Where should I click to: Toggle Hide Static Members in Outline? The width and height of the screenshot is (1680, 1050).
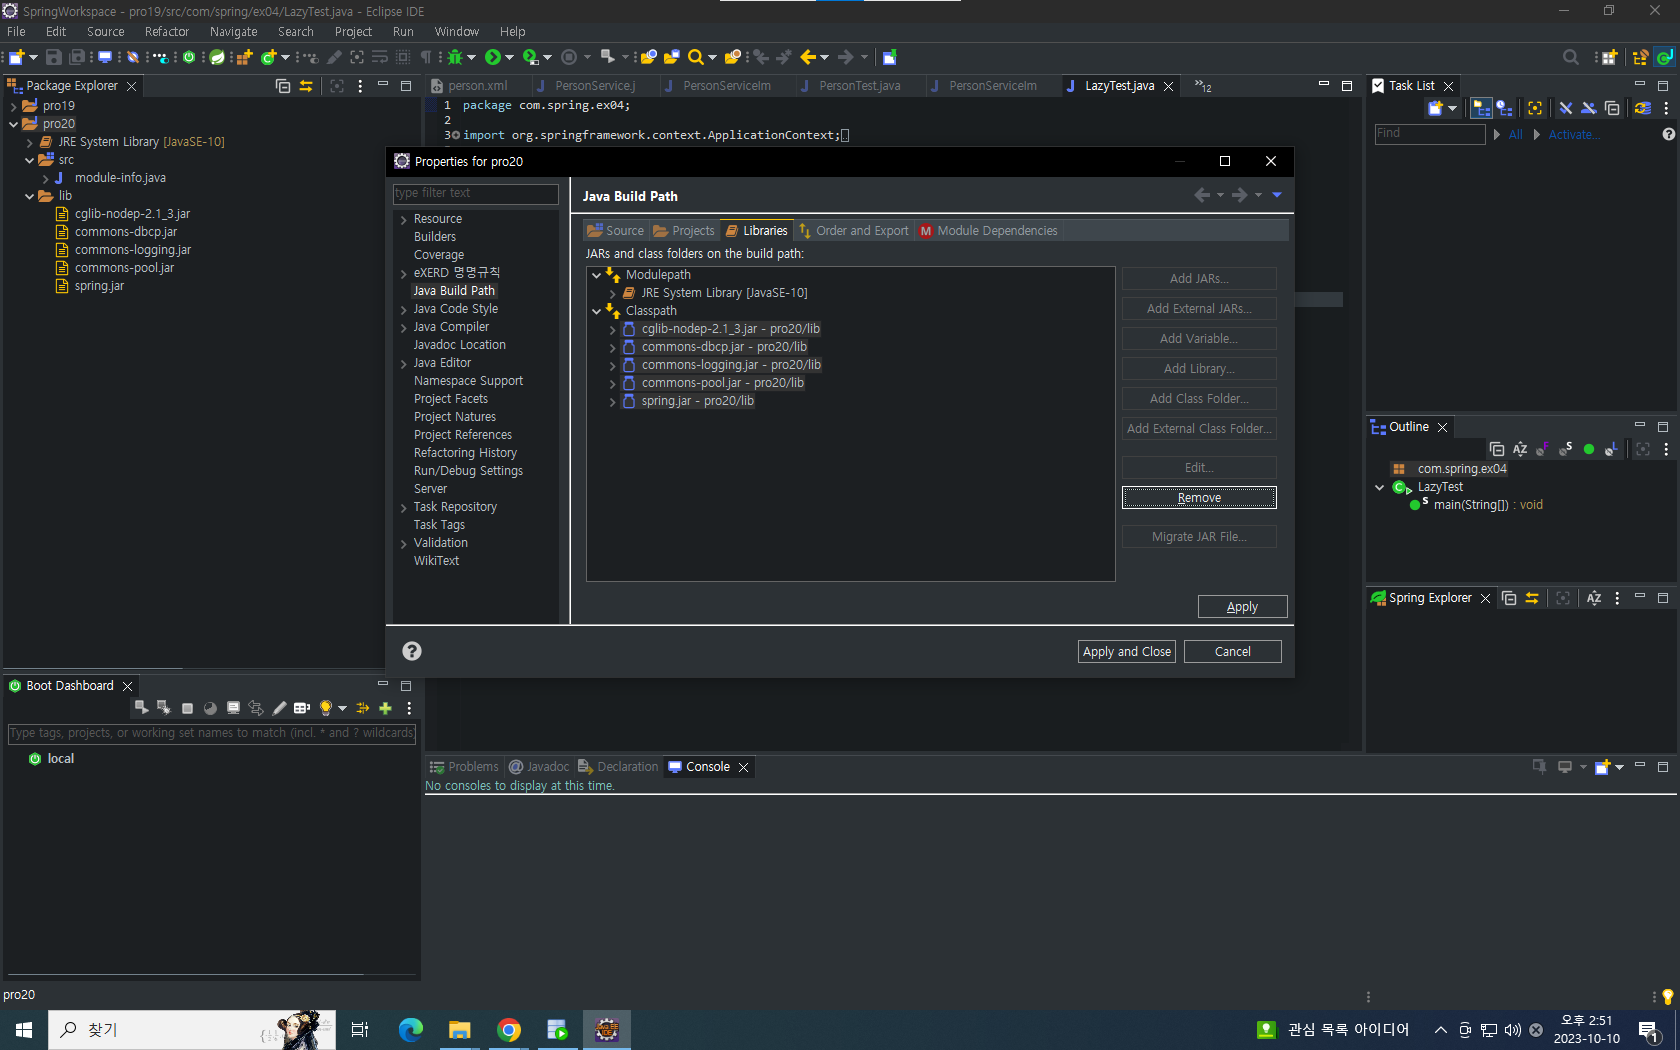[x=1566, y=449]
